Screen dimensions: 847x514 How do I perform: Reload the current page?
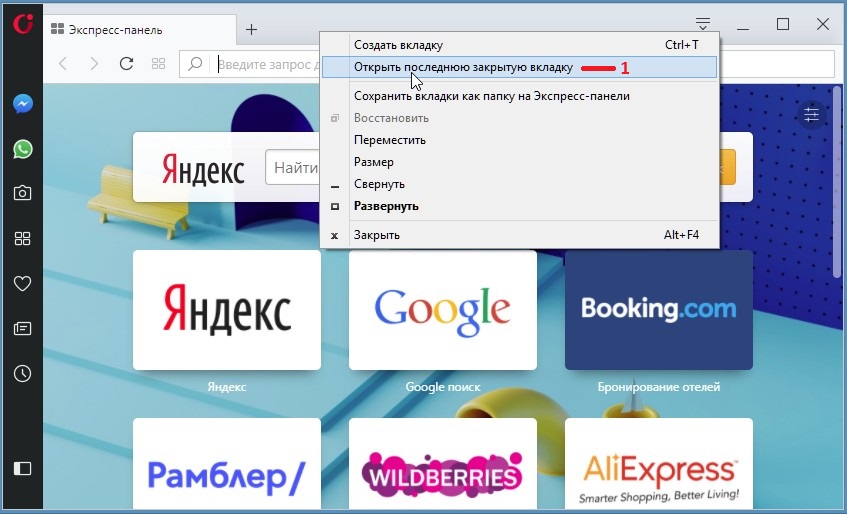(x=126, y=64)
